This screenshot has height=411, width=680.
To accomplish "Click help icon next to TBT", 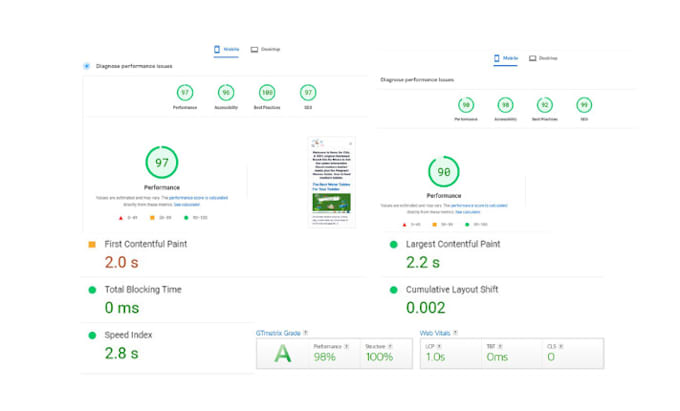I will tap(500, 346).
